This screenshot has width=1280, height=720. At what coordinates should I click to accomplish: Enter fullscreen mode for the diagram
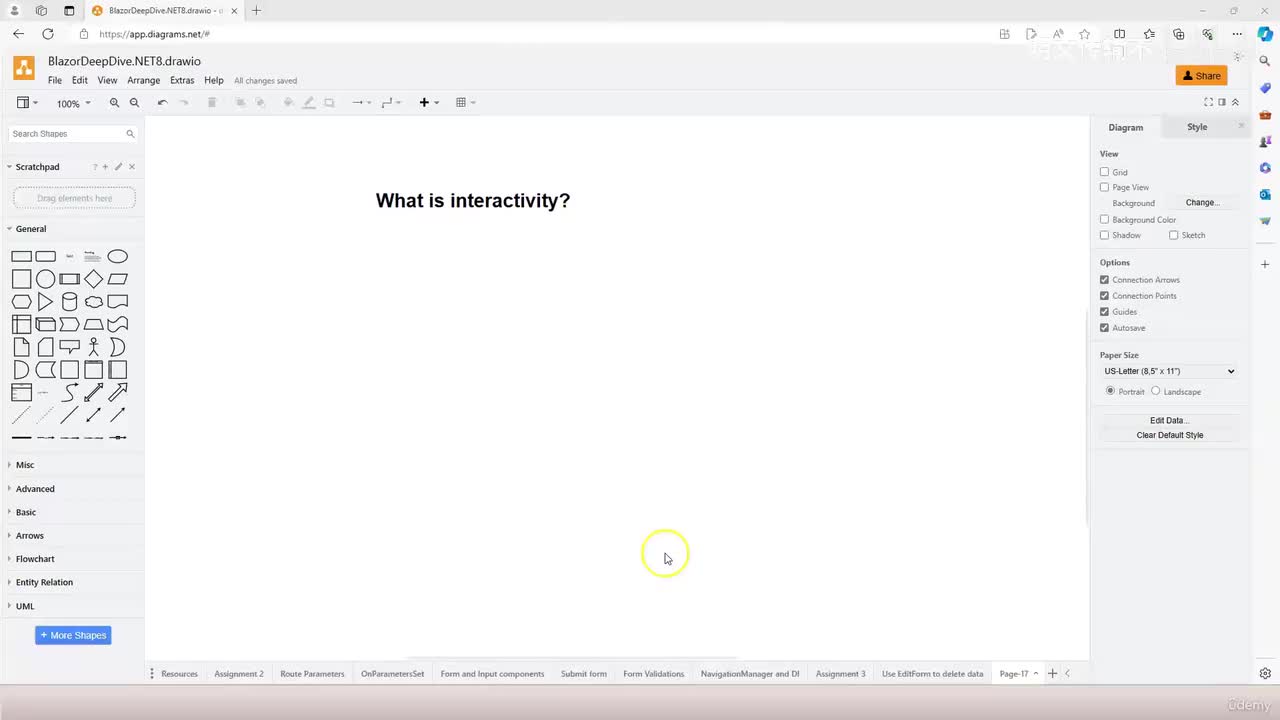click(1208, 102)
